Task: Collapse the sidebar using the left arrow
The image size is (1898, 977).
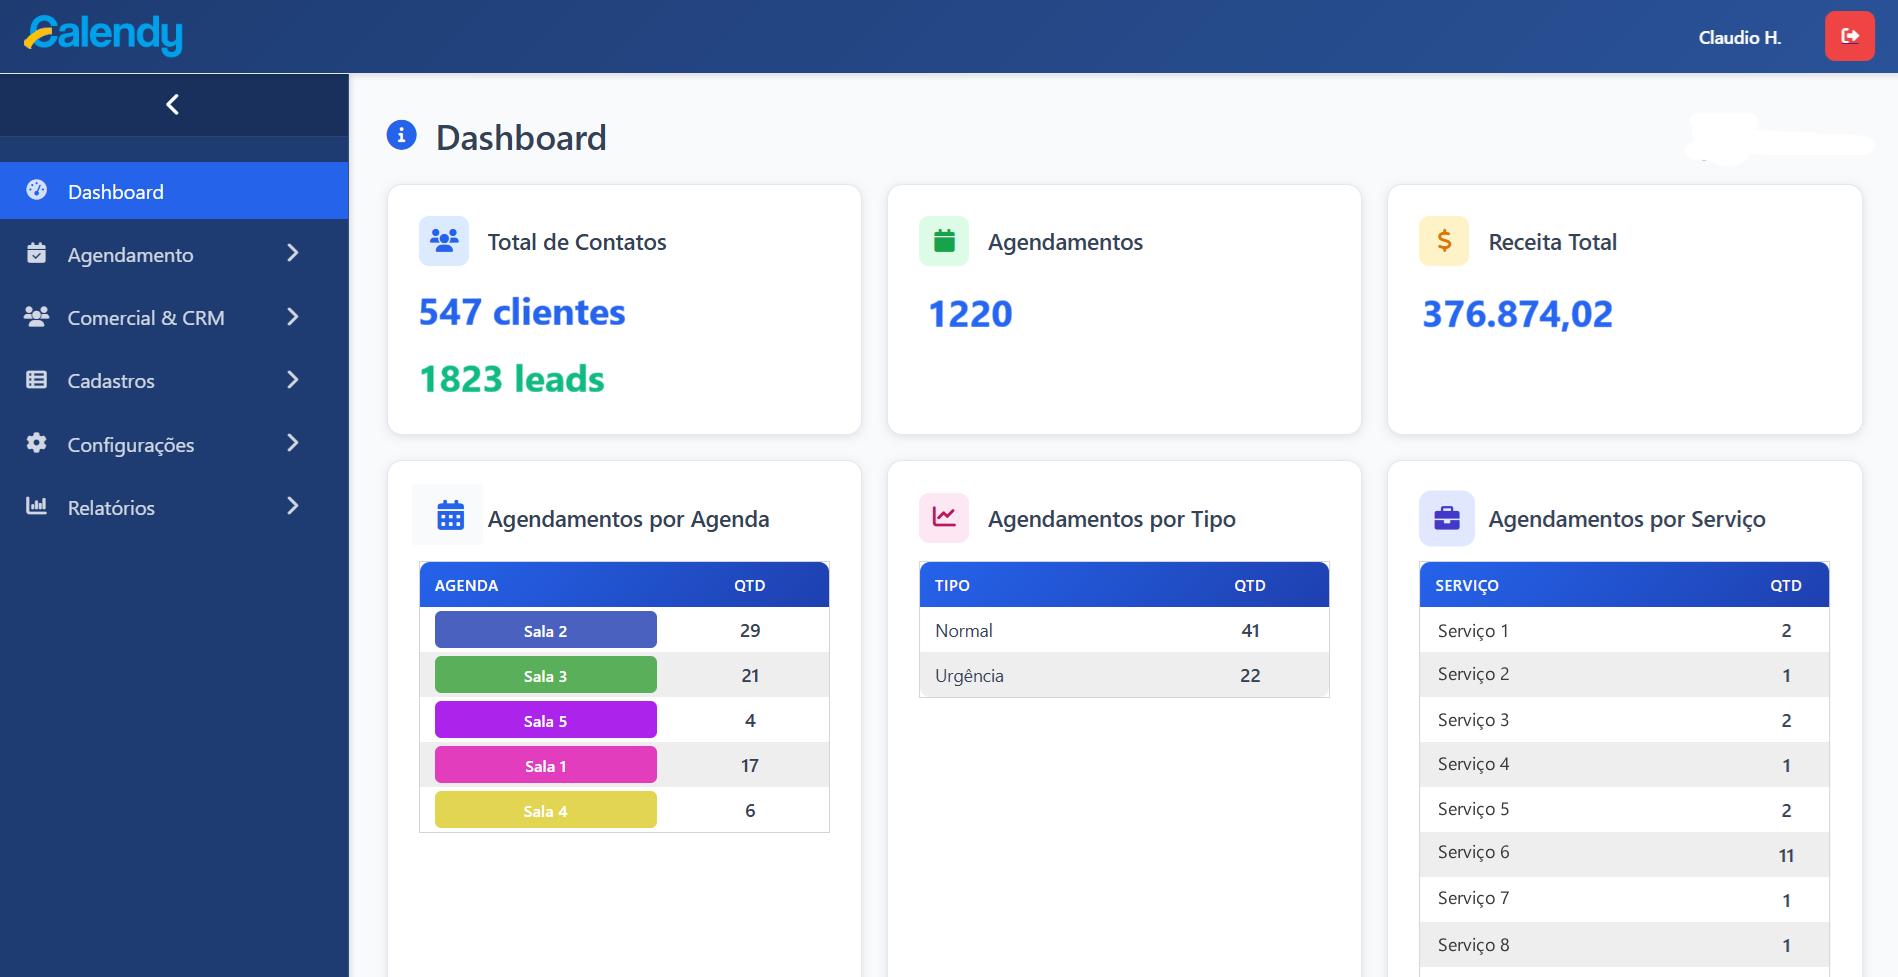Action: pos(173,104)
